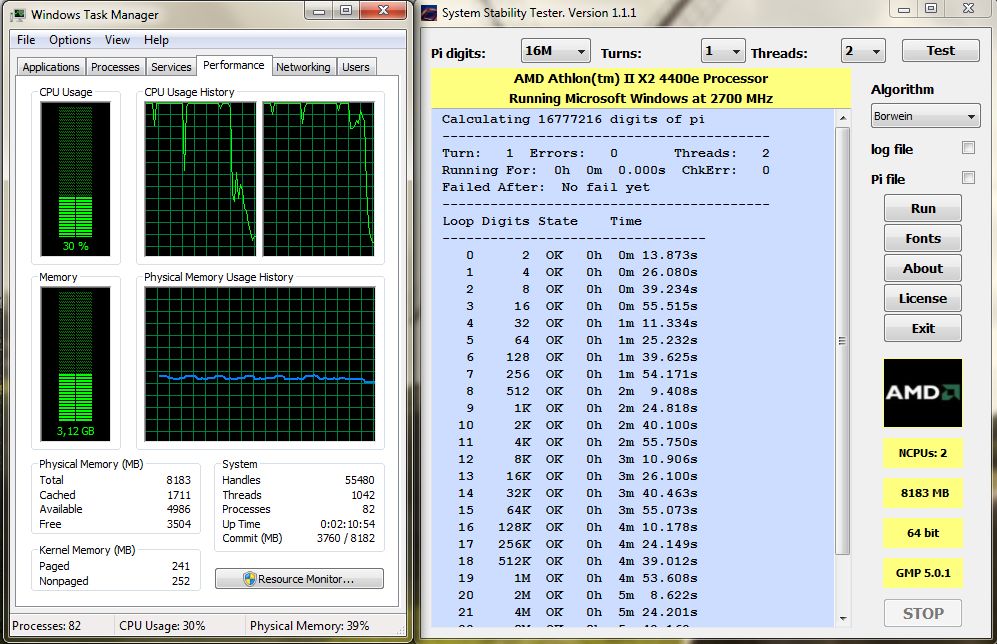Click the Kernel Memory Nonpaged value 252
Screen dimensions: 997x644
(181, 581)
